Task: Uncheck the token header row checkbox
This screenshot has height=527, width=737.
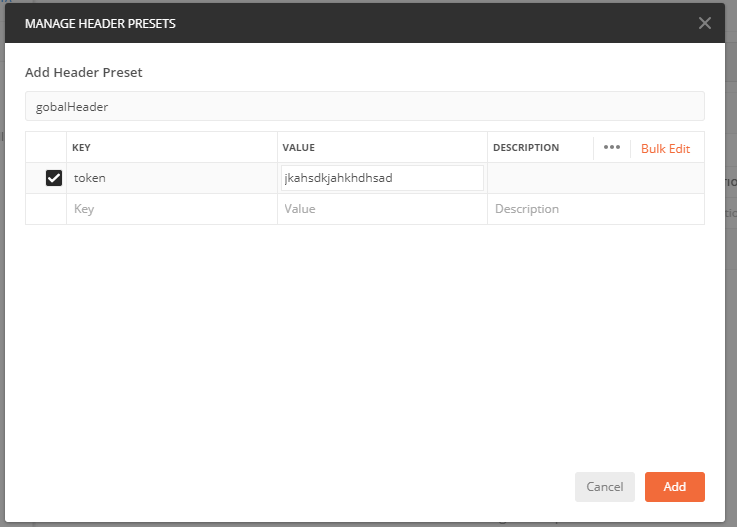Action: click(54, 178)
